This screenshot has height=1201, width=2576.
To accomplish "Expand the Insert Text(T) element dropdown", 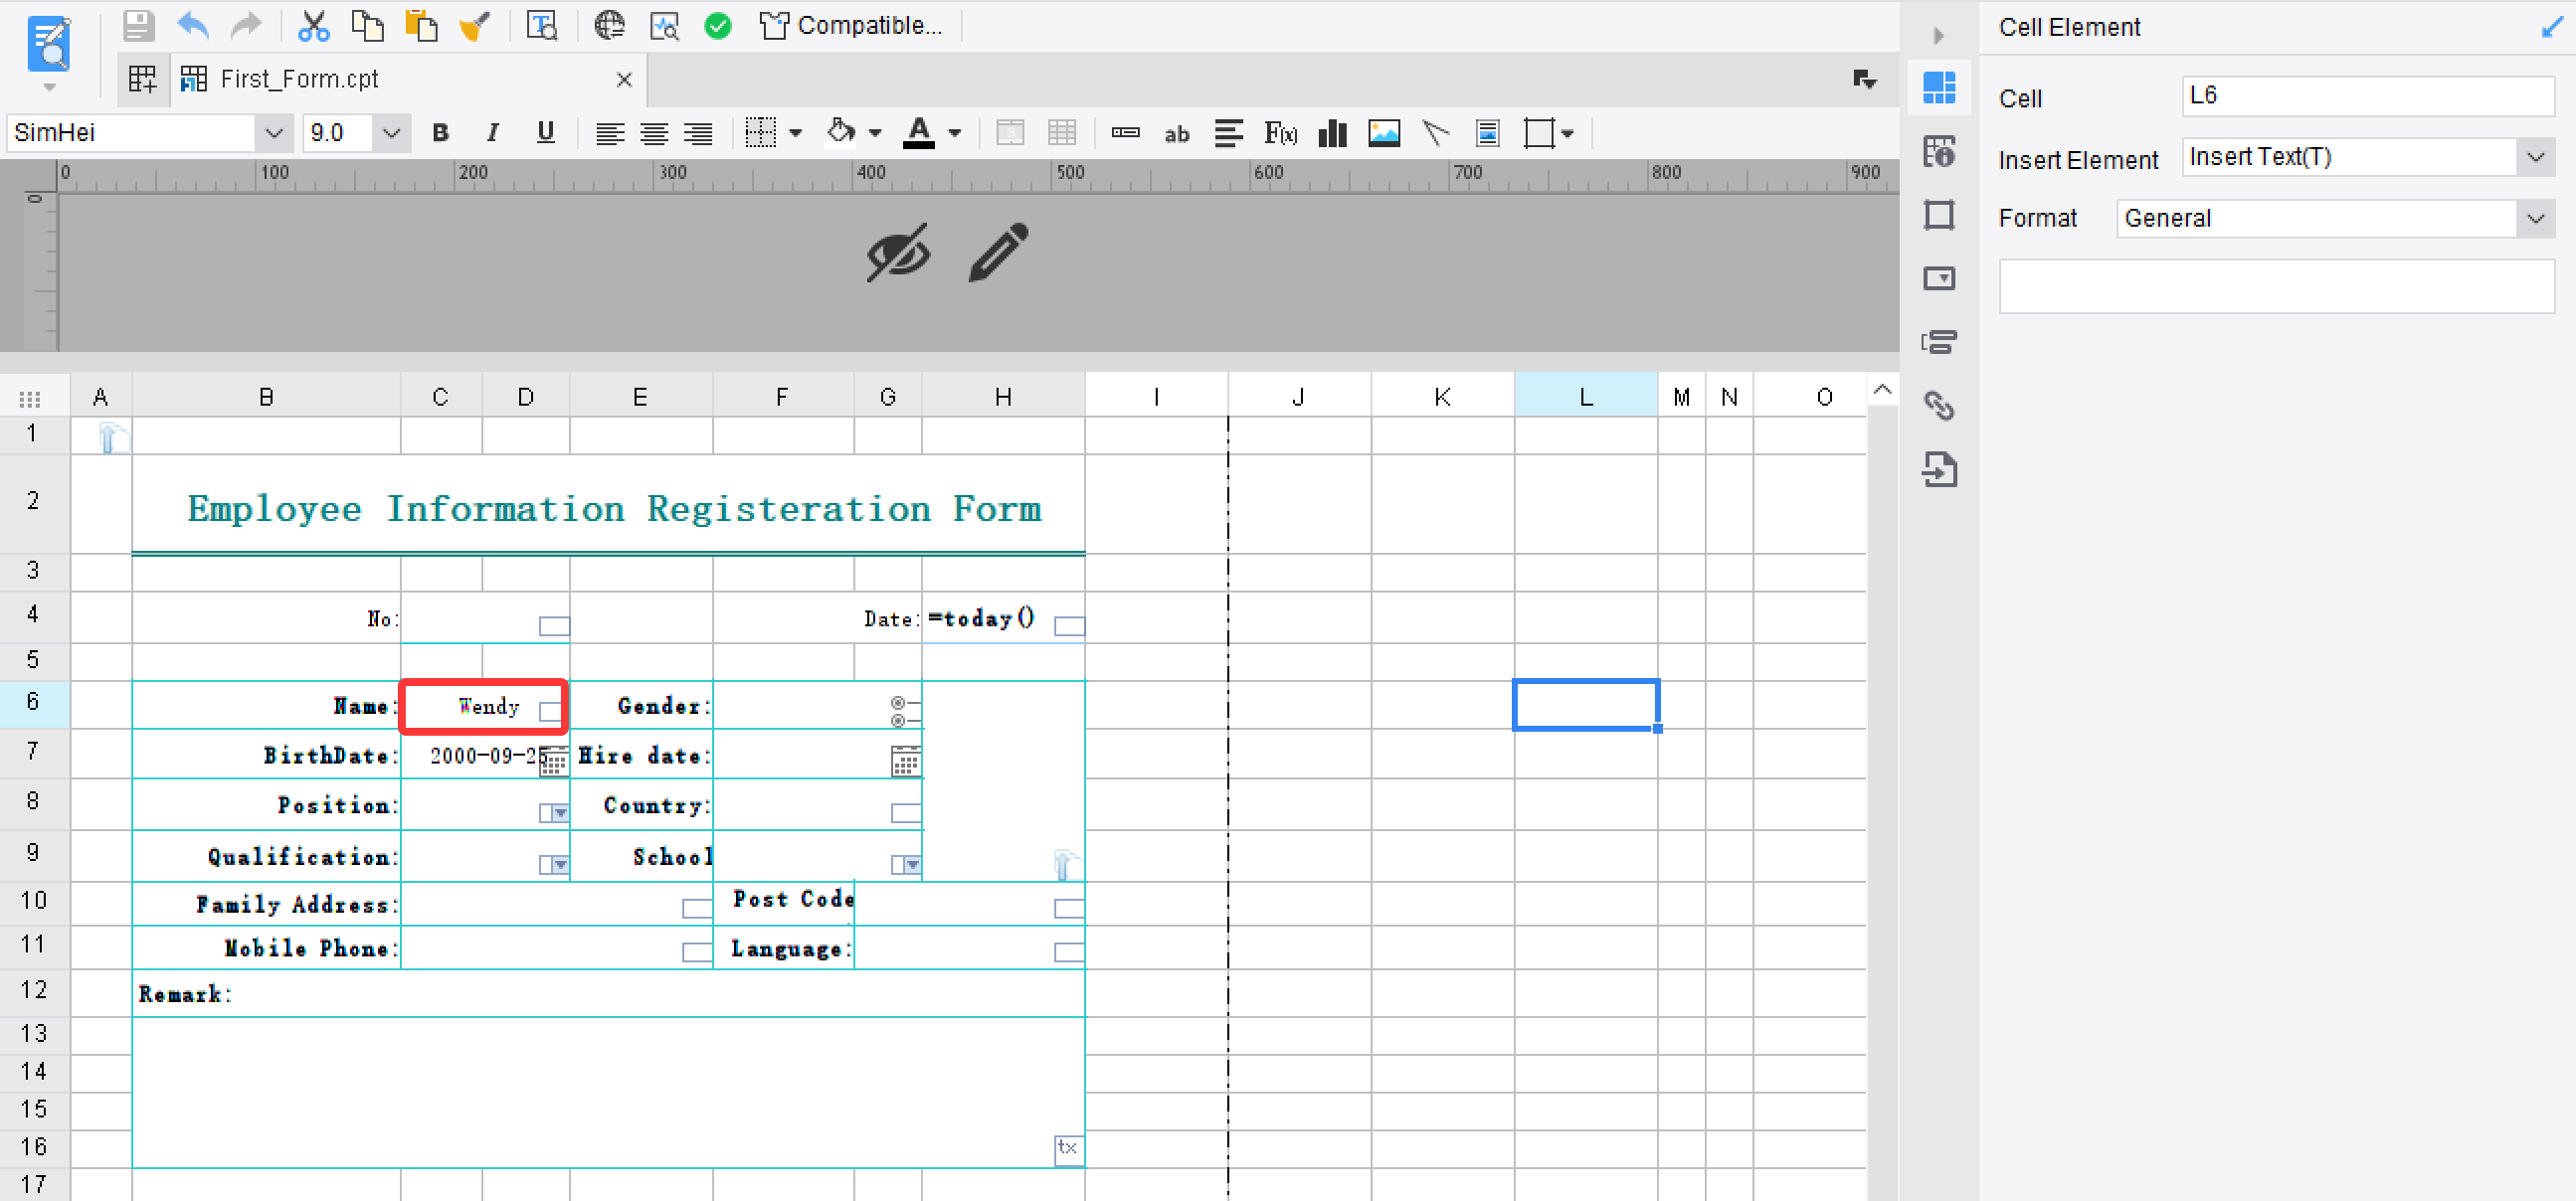I will 2536,157.
